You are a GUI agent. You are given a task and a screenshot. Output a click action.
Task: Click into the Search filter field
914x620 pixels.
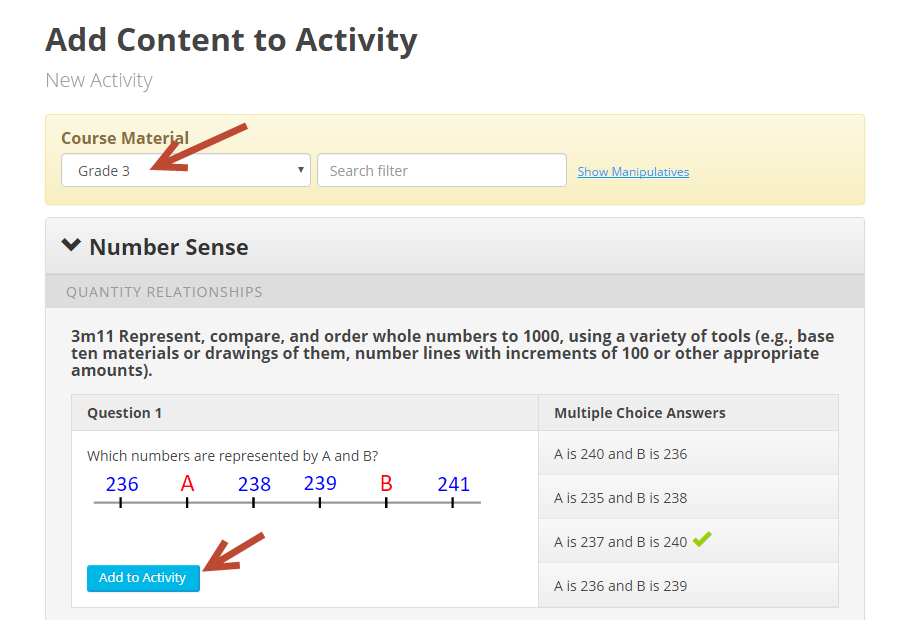(442, 170)
